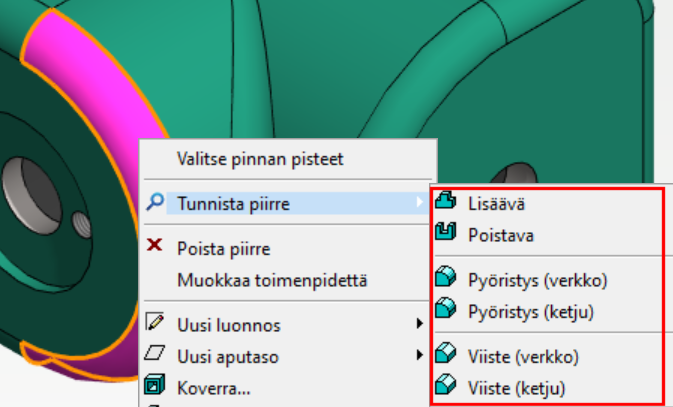Click the Viiste (verkko) icon
Image resolution: width=673 pixels, height=407 pixels.
point(447,354)
